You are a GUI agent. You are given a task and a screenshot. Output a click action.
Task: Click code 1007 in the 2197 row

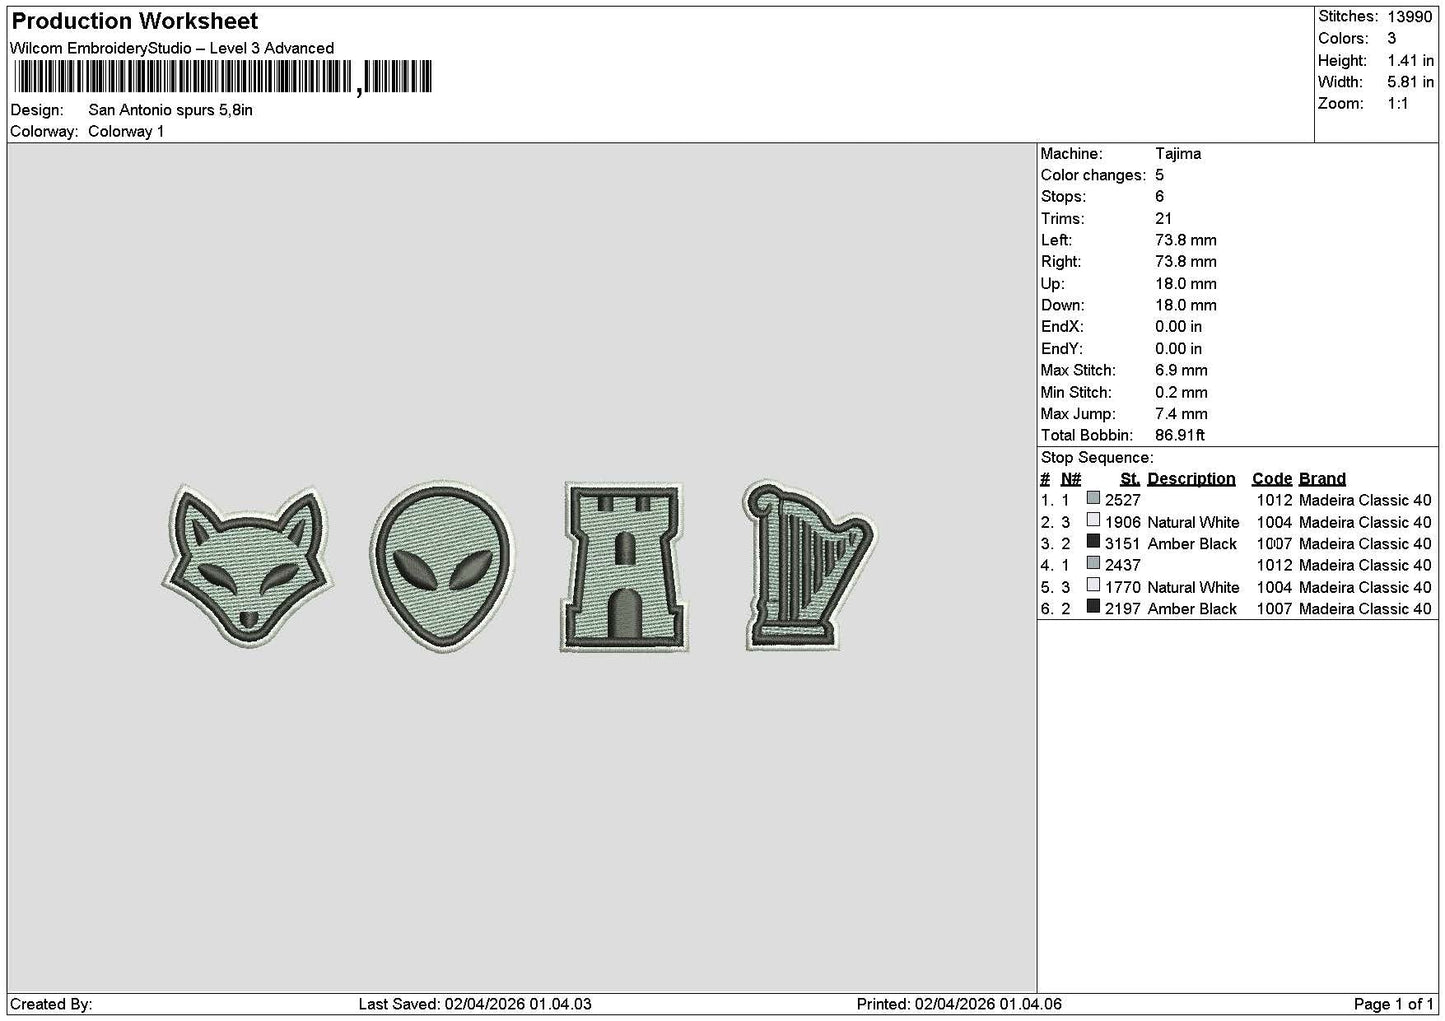click(x=1274, y=609)
